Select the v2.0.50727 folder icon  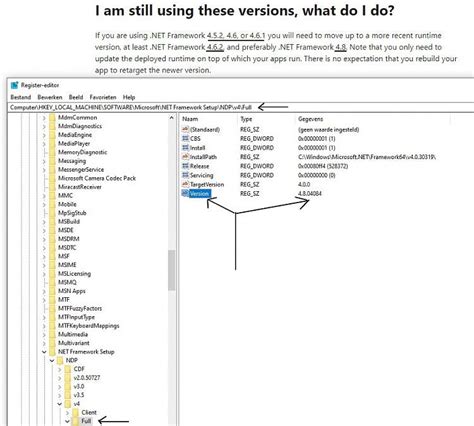[x=68, y=378]
